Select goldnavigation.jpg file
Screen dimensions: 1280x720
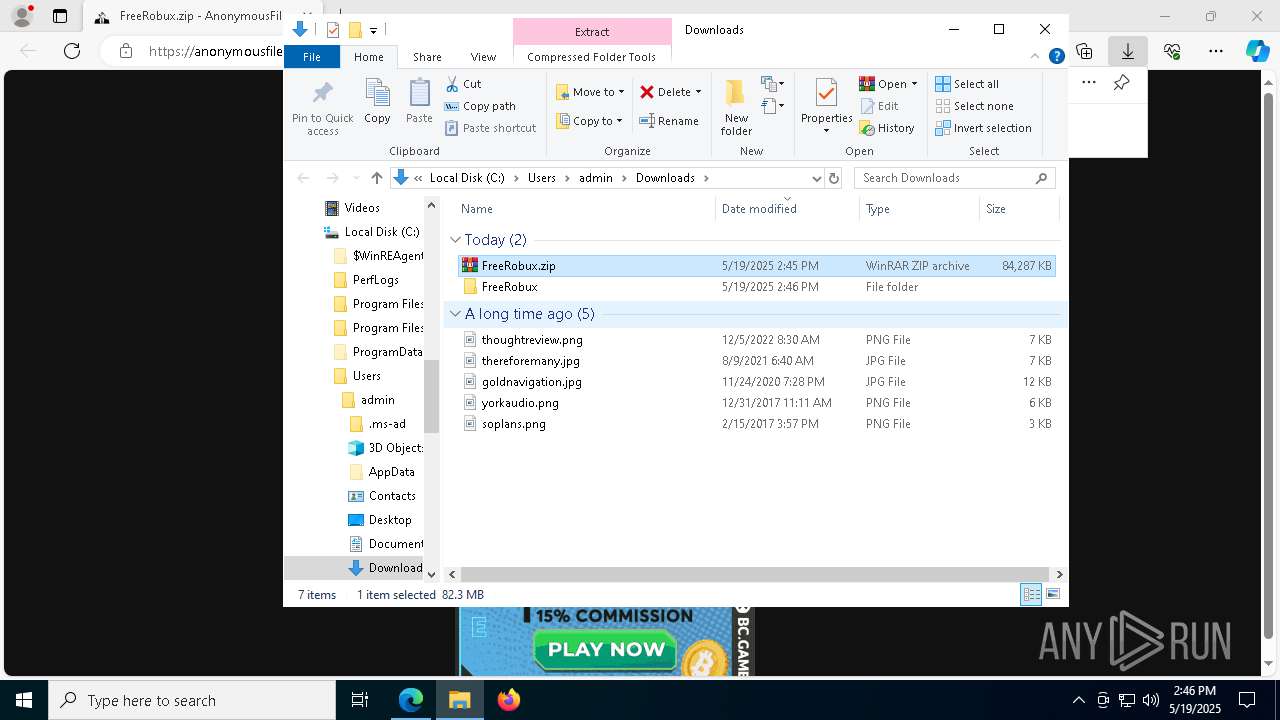click(756, 382)
